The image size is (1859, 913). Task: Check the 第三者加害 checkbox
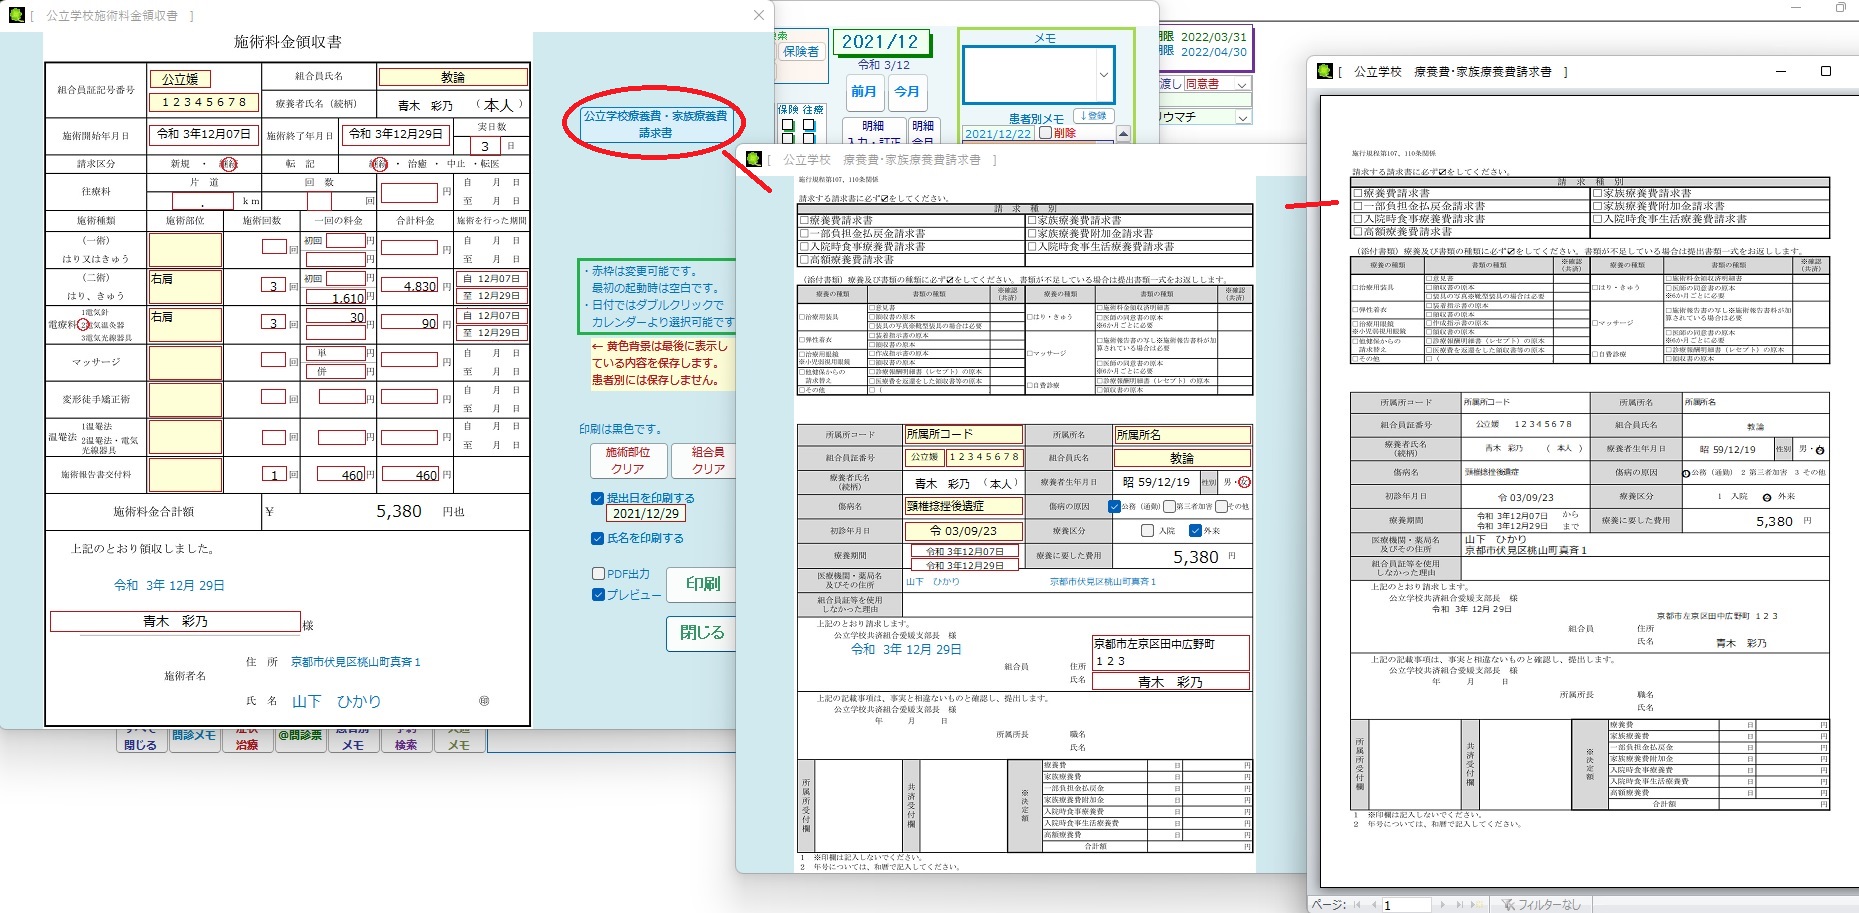tap(1169, 506)
